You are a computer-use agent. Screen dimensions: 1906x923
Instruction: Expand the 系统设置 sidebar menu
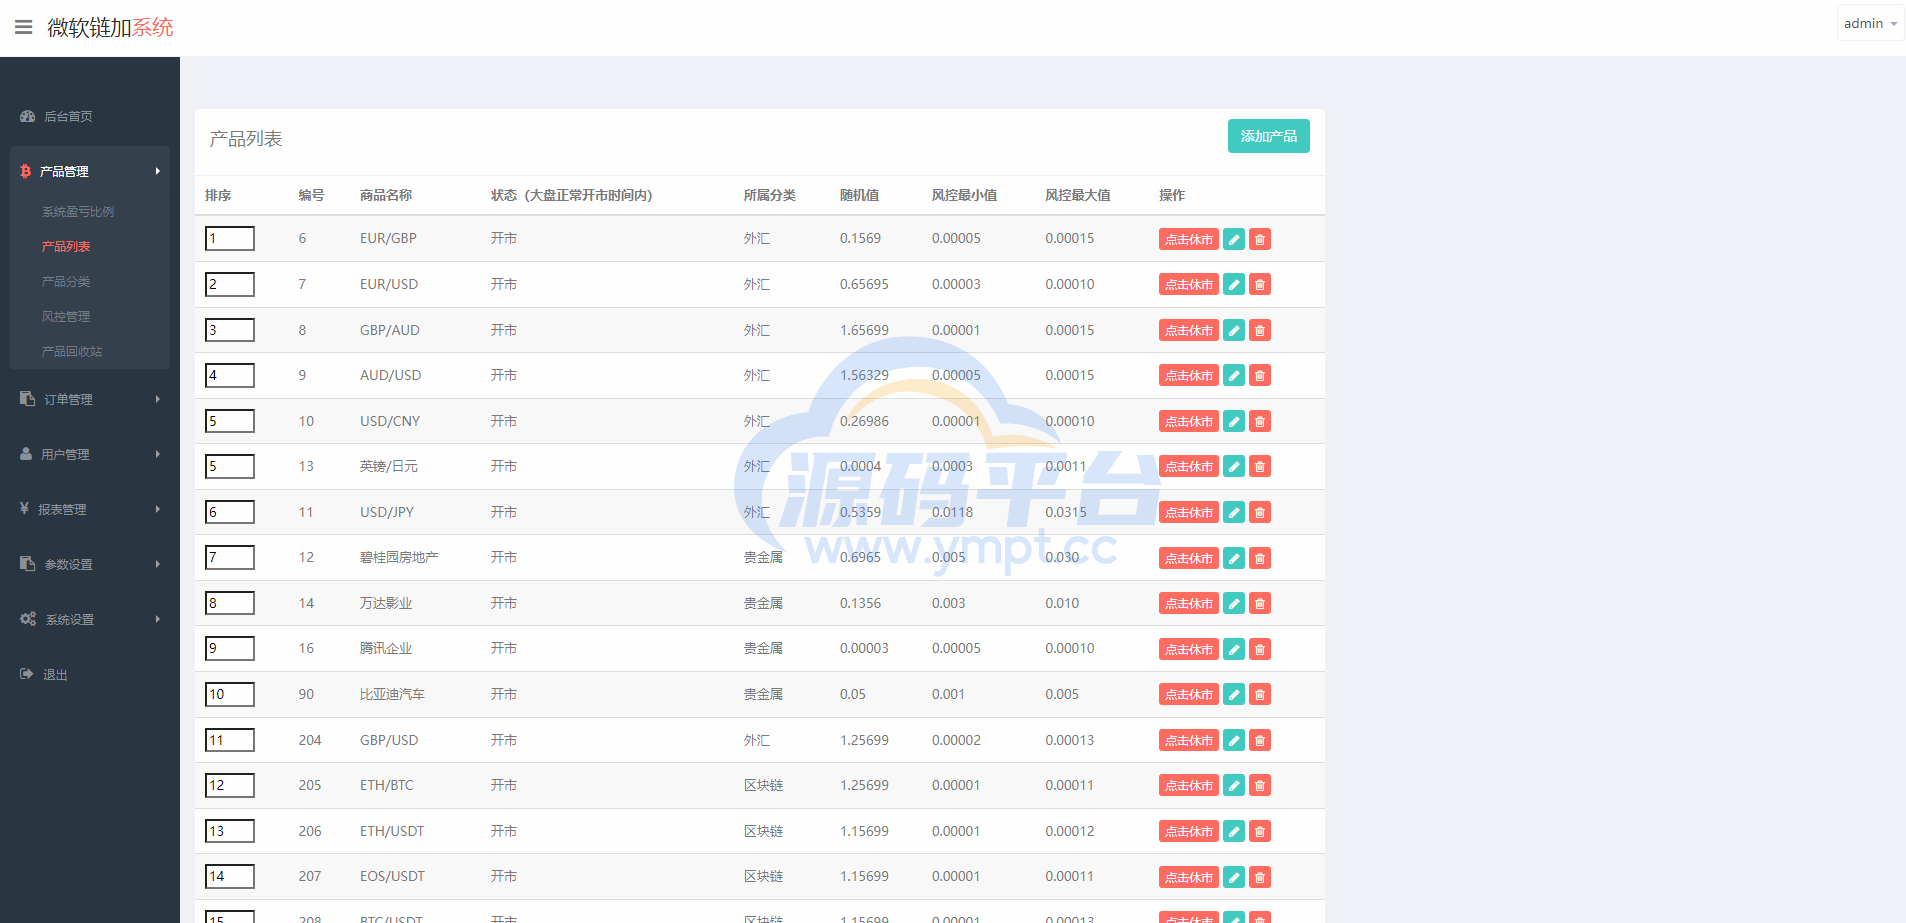[x=90, y=619]
